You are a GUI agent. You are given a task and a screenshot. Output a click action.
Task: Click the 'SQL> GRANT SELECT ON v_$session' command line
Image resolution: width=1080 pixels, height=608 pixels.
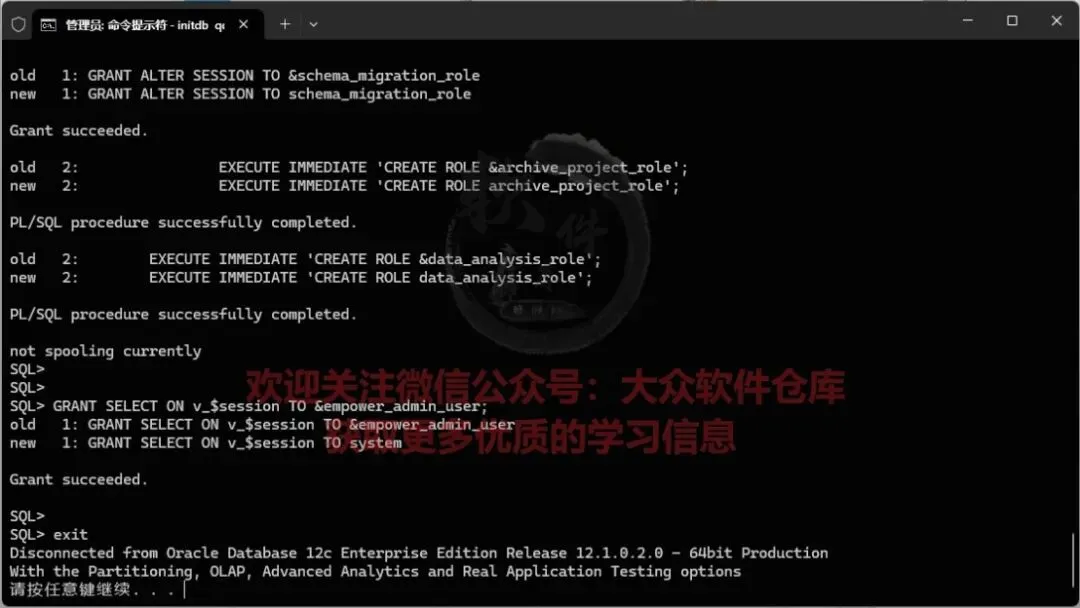click(249, 406)
